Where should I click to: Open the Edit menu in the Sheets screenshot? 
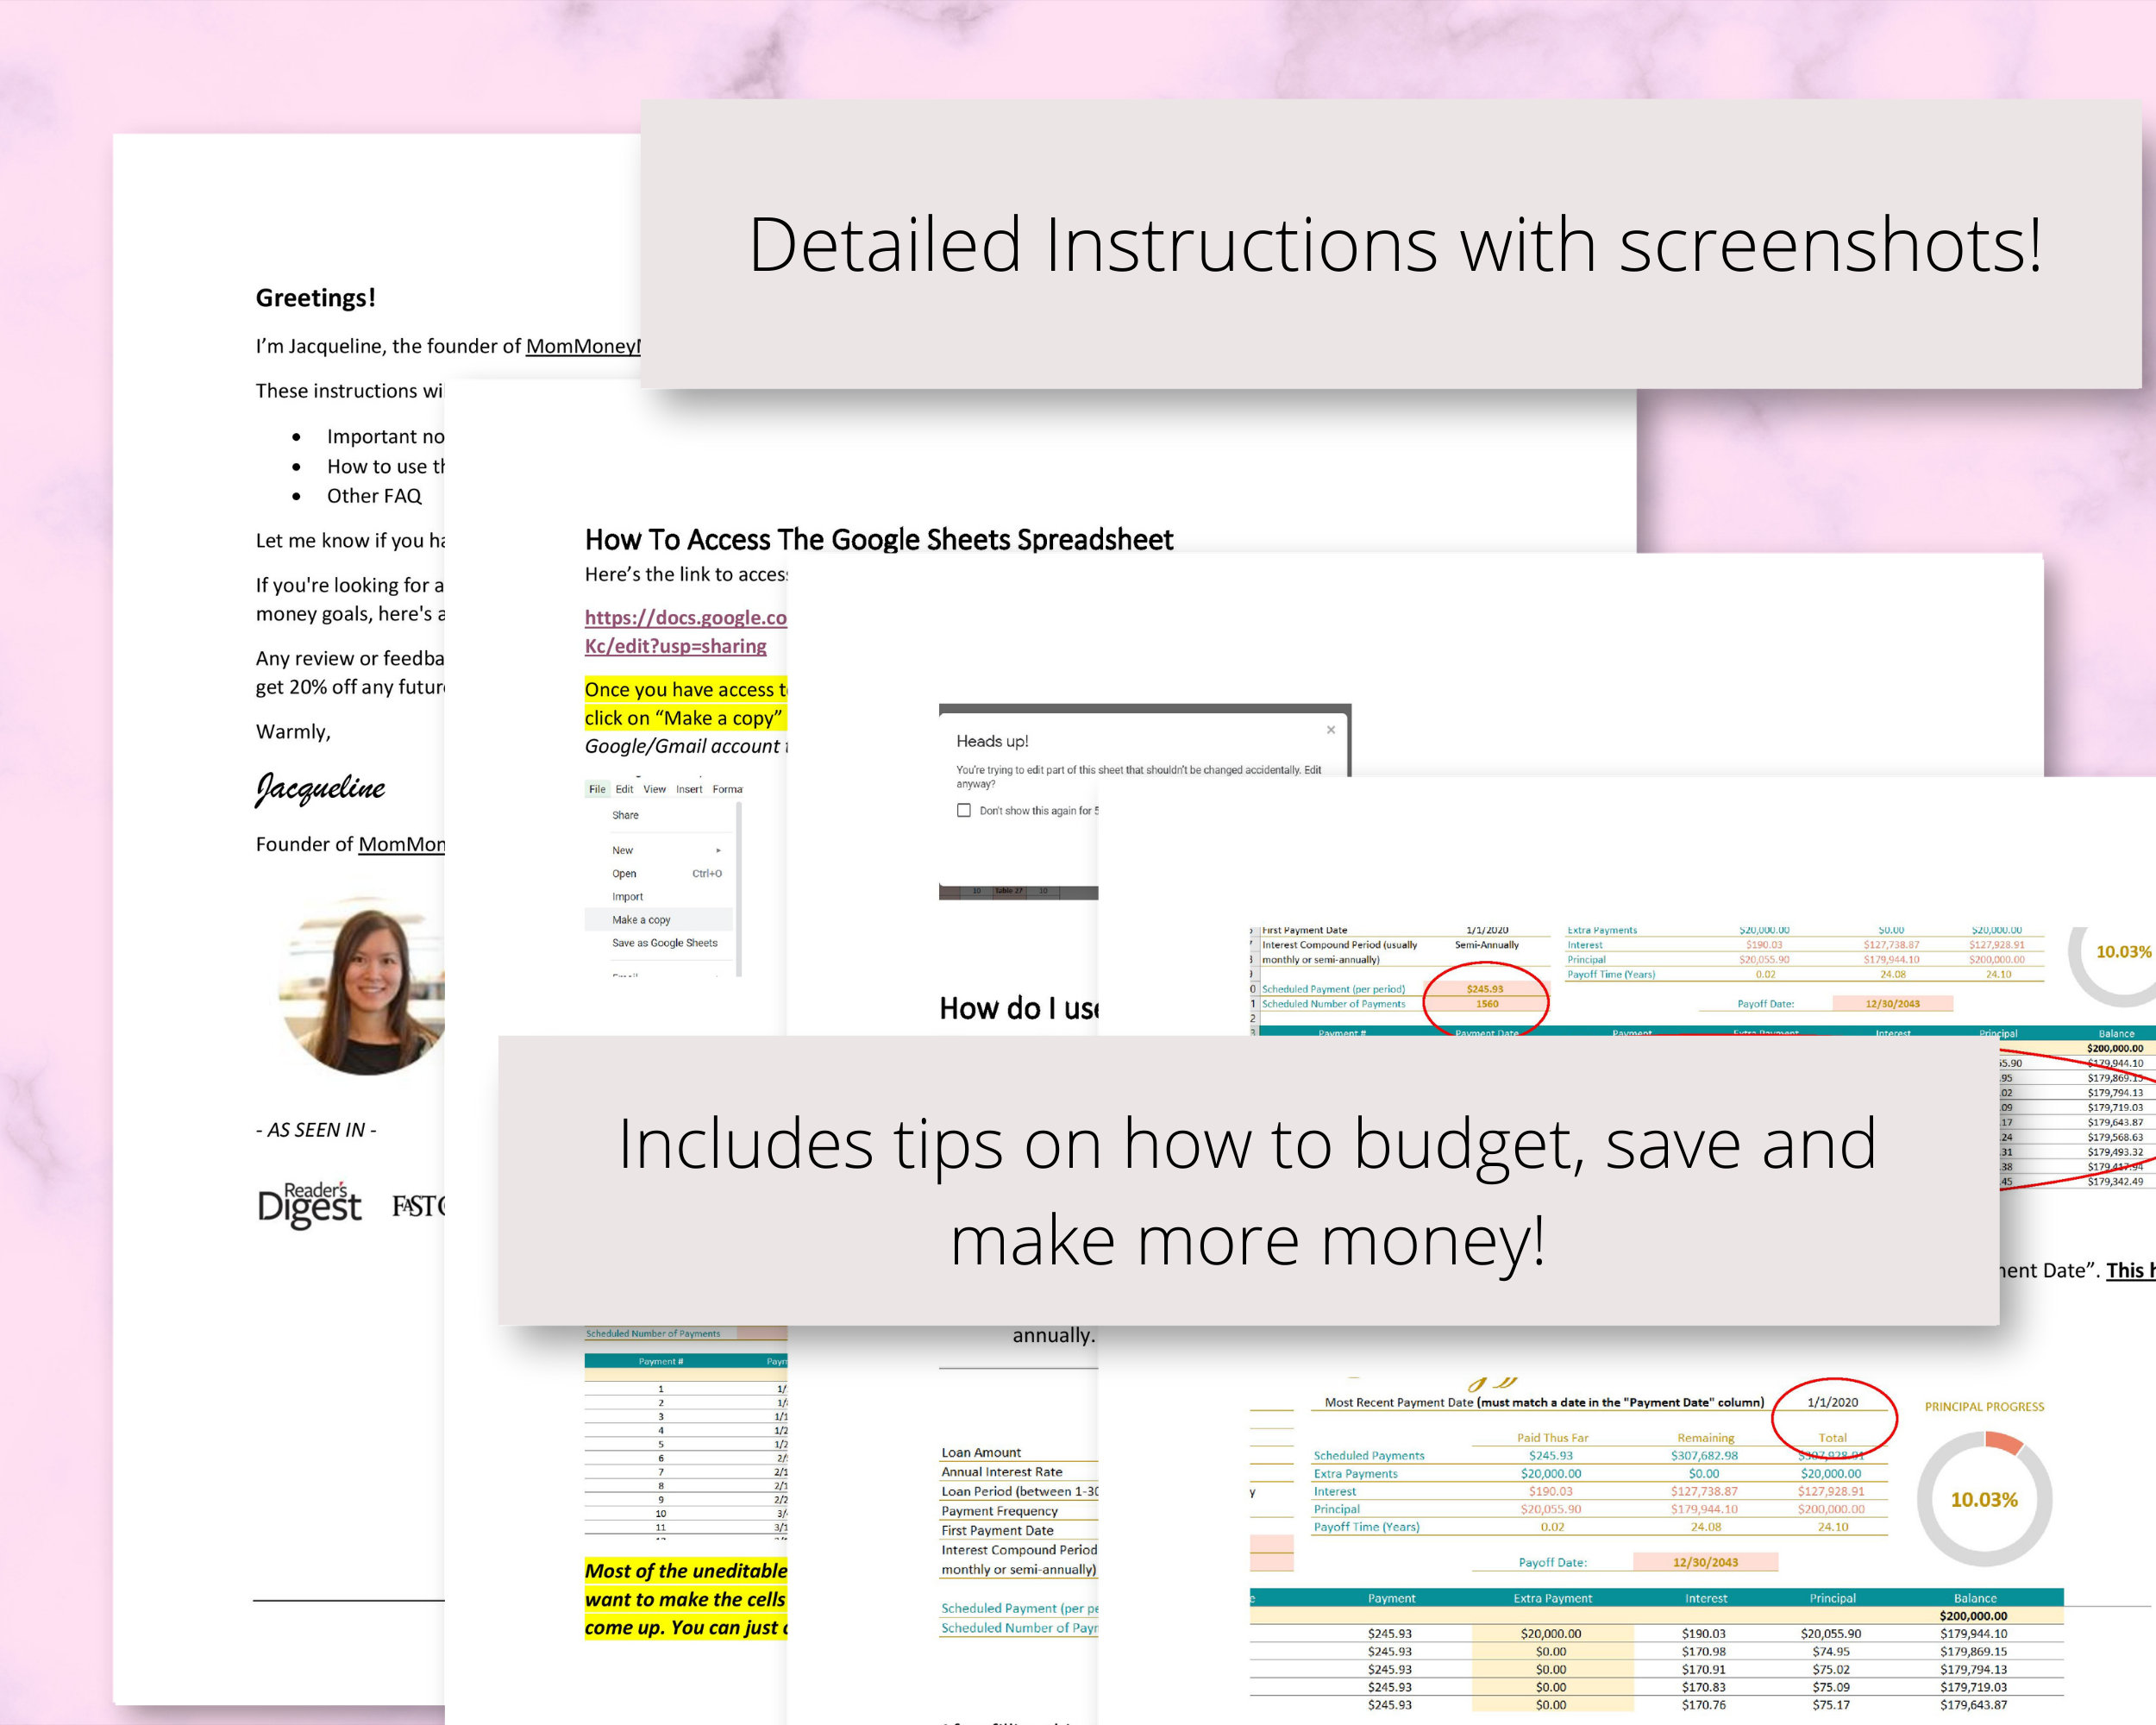(x=624, y=789)
